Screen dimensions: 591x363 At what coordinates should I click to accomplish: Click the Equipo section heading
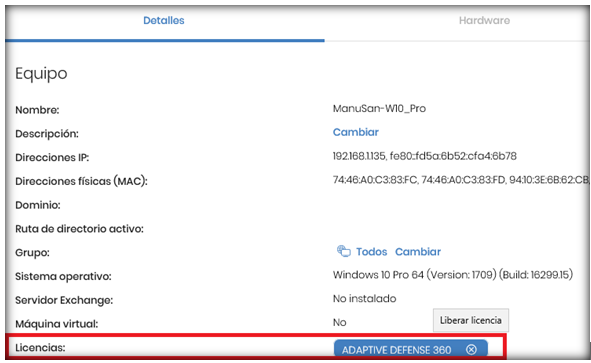coord(41,74)
